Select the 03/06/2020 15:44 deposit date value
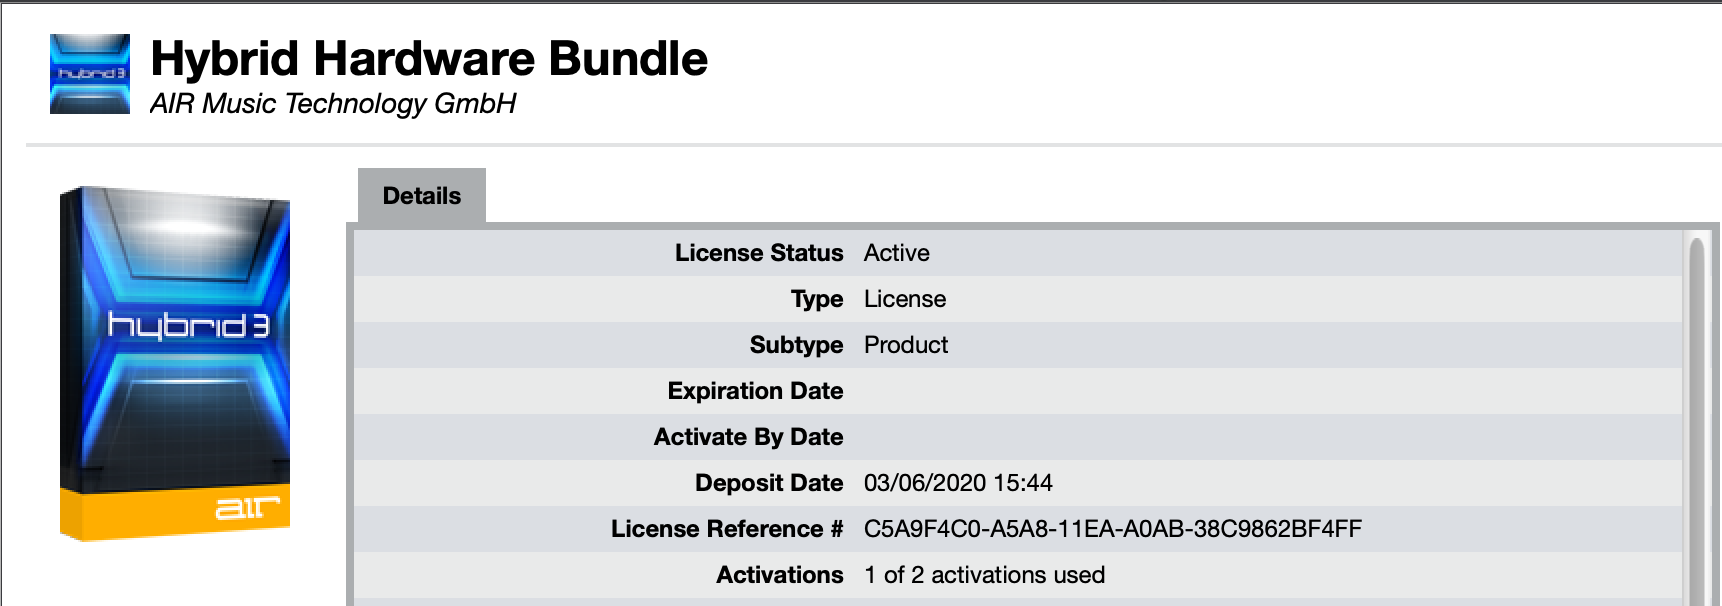This screenshot has height=606, width=1722. pyautogui.click(x=958, y=483)
